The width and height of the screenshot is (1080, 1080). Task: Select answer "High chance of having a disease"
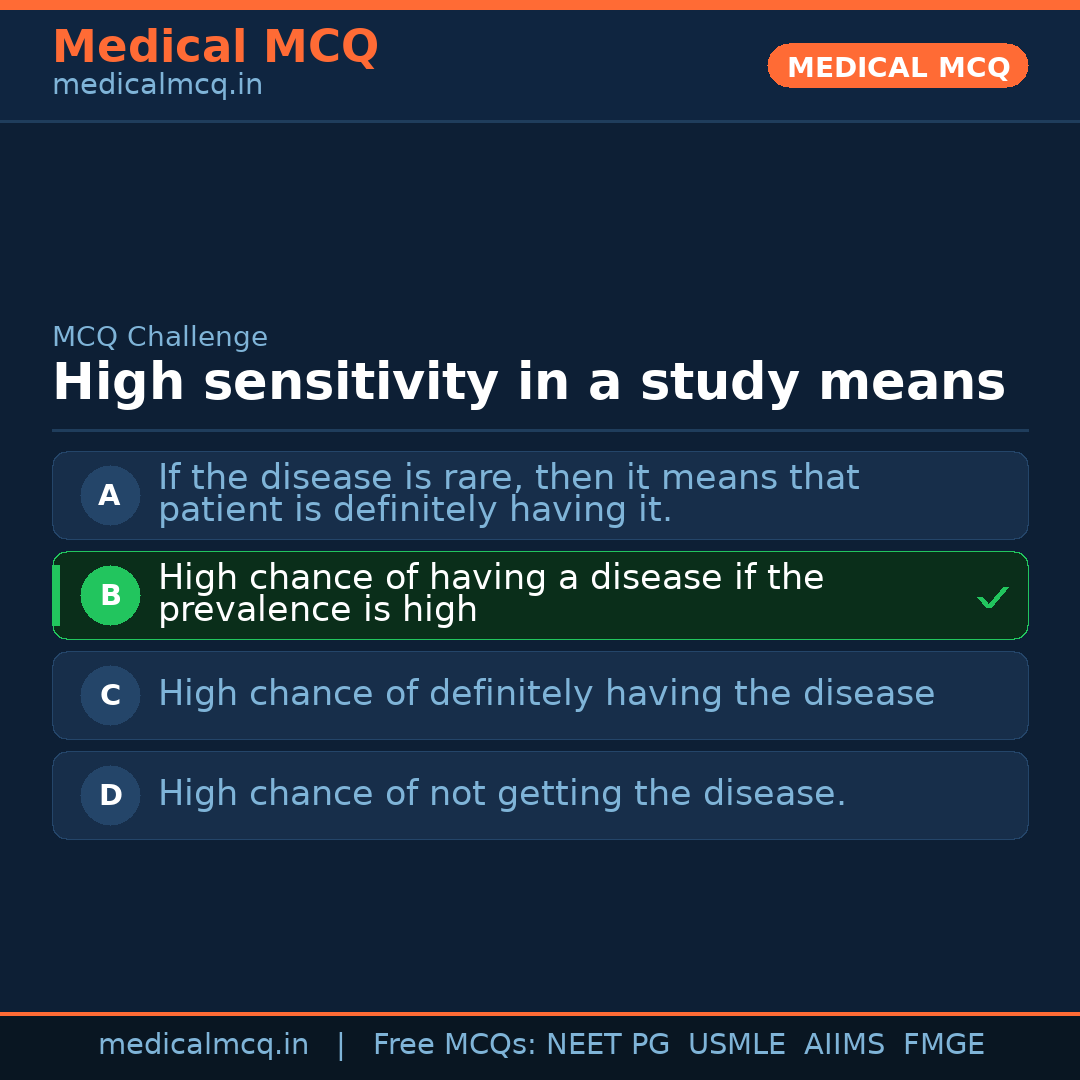click(x=490, y=594)
